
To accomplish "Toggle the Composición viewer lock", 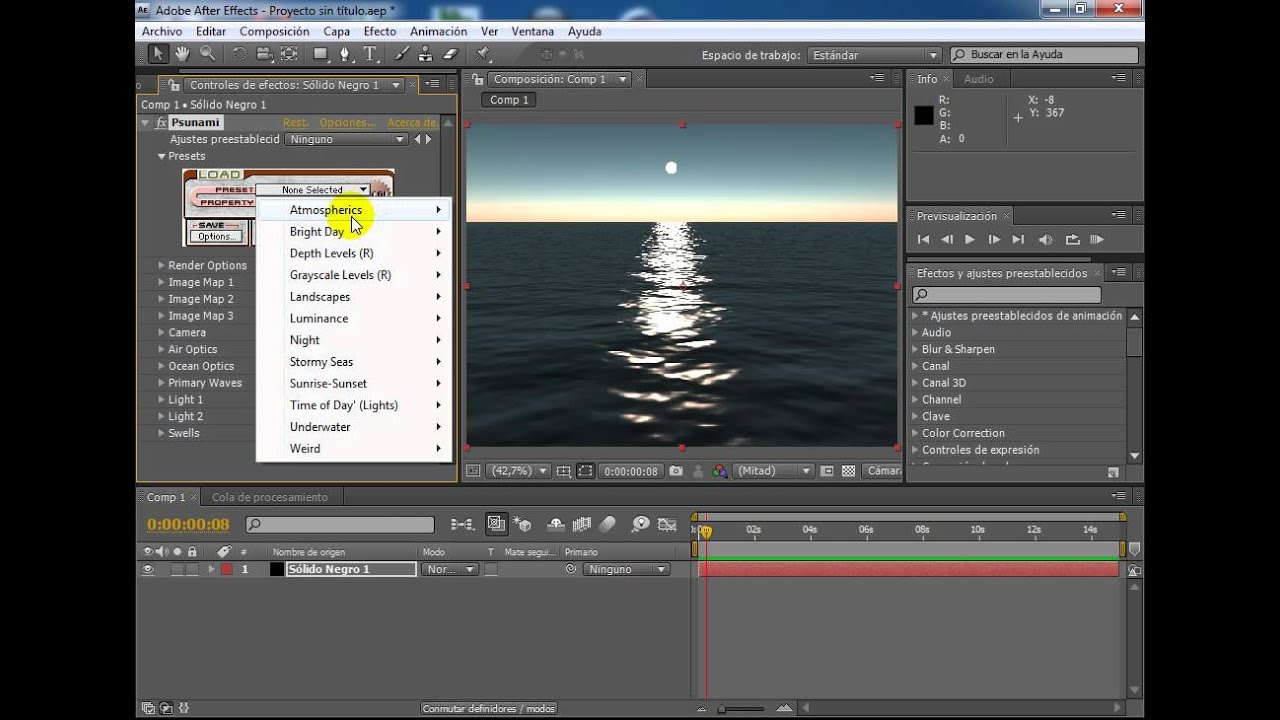I will tap(478, 79).
